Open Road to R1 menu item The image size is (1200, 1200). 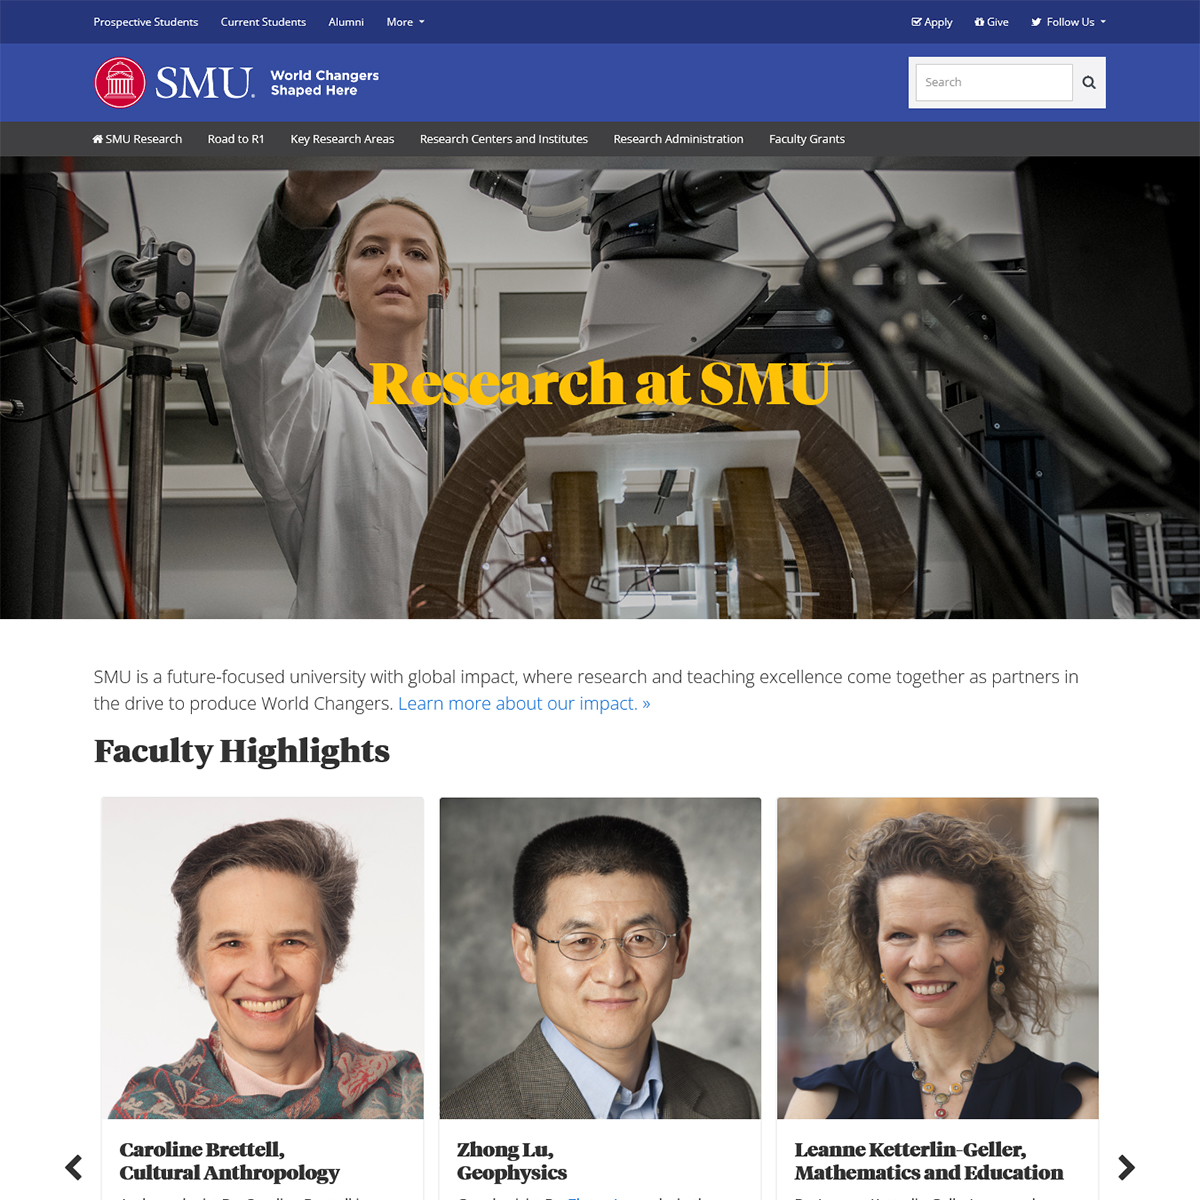click(236, 139)
